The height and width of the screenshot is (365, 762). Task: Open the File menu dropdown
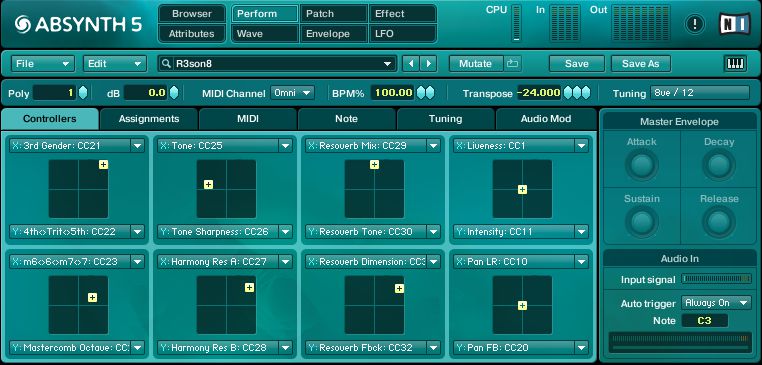point(43,64)
